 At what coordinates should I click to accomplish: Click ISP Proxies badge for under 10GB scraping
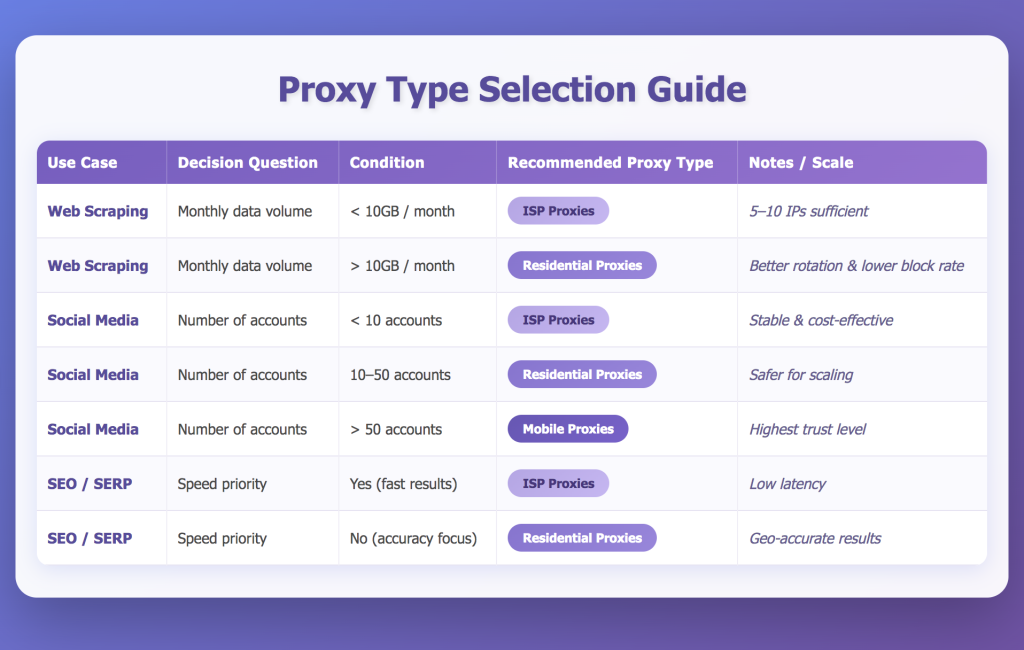click(x=558, y=211)
